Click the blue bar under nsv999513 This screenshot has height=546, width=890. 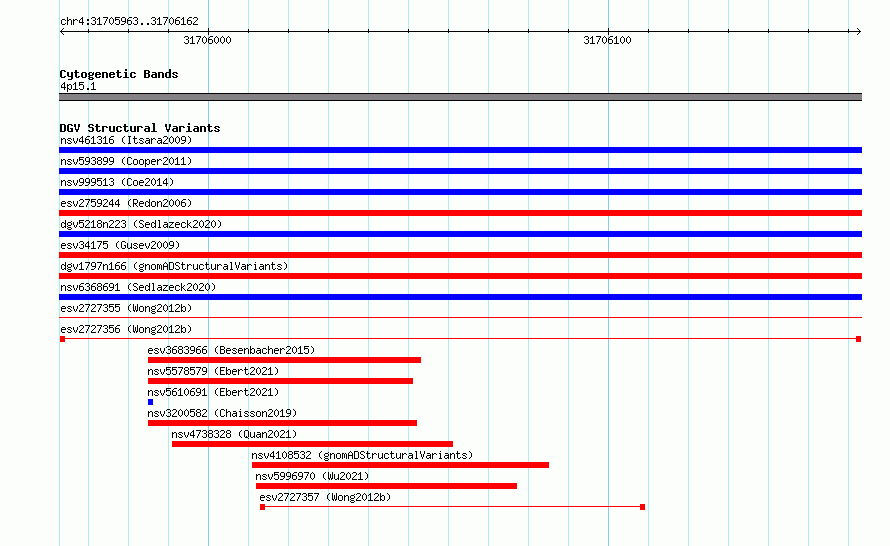pyautogui.click(x=460, y=192)
